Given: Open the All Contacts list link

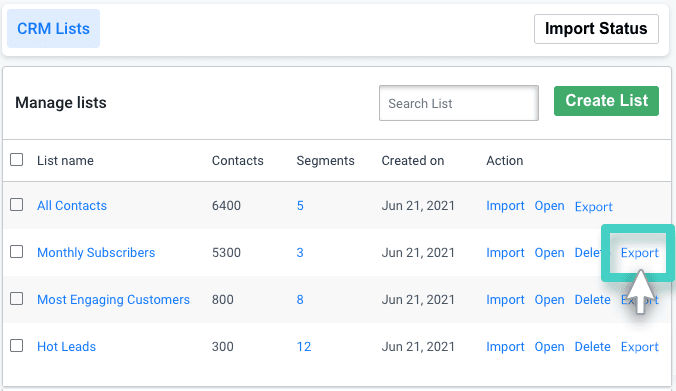Looking at the screenshot, I should (72, 206).
